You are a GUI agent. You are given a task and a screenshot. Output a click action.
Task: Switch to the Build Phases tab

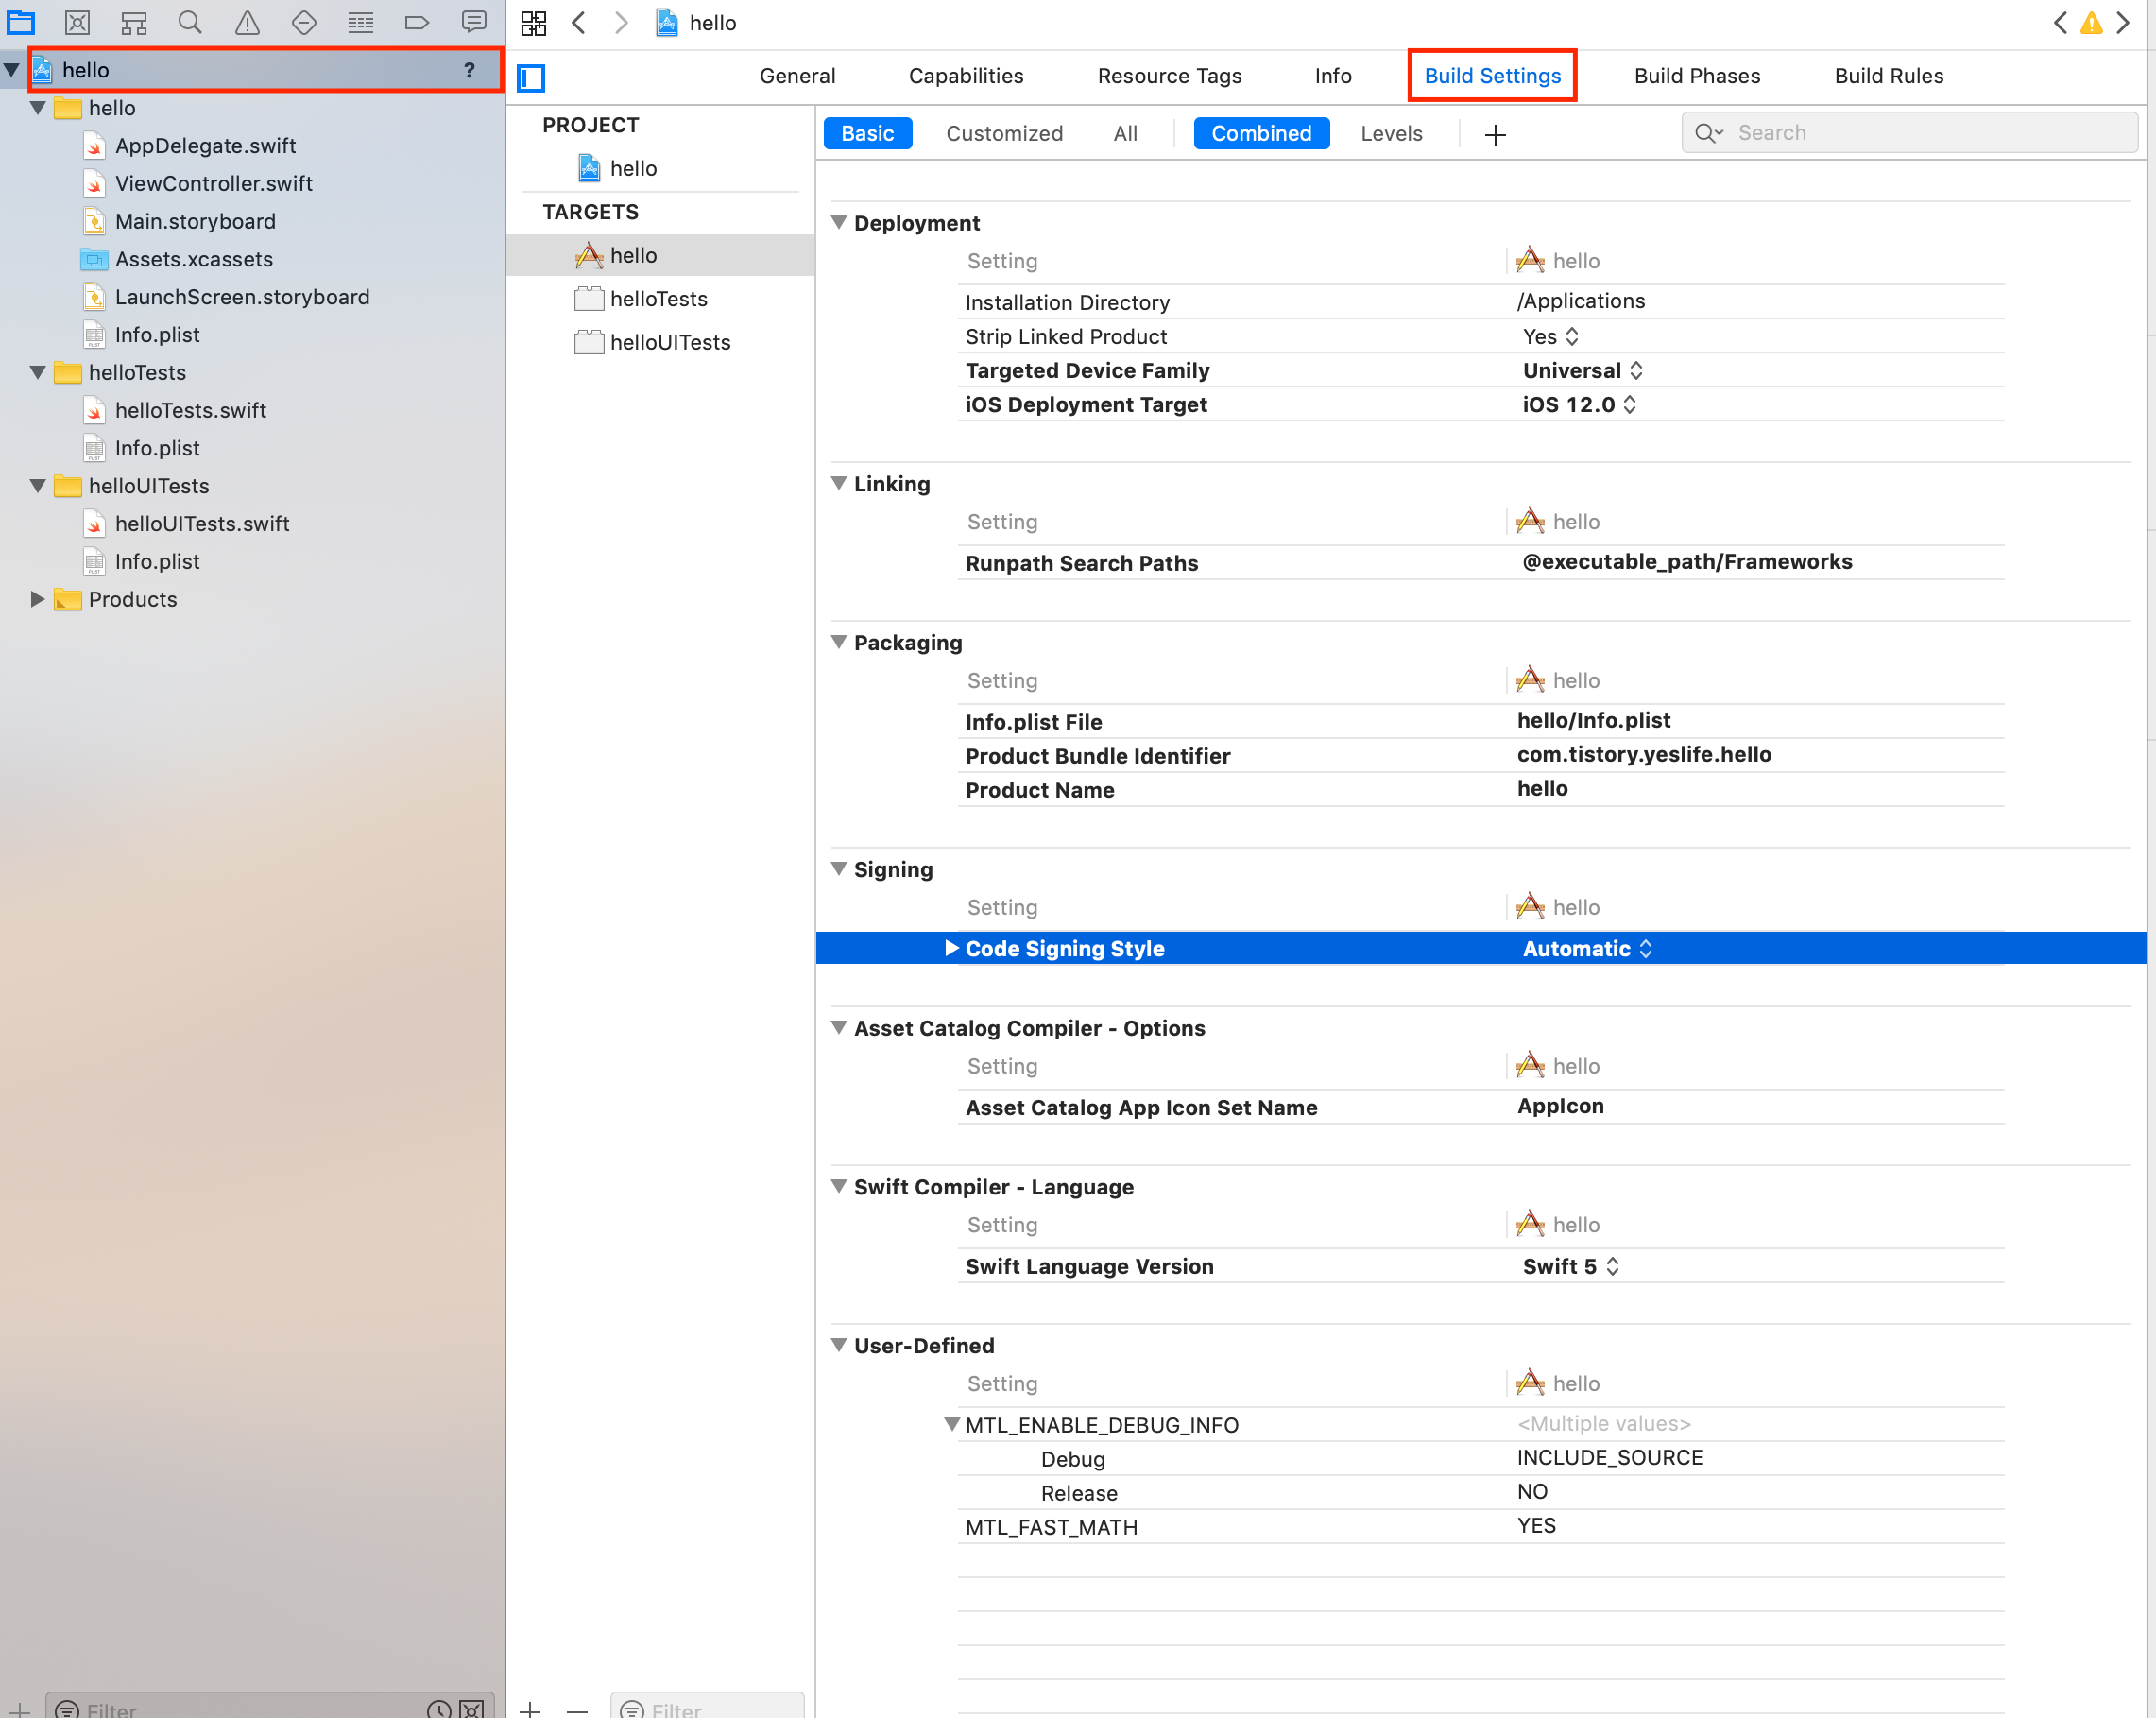(x=1697, y=76)
